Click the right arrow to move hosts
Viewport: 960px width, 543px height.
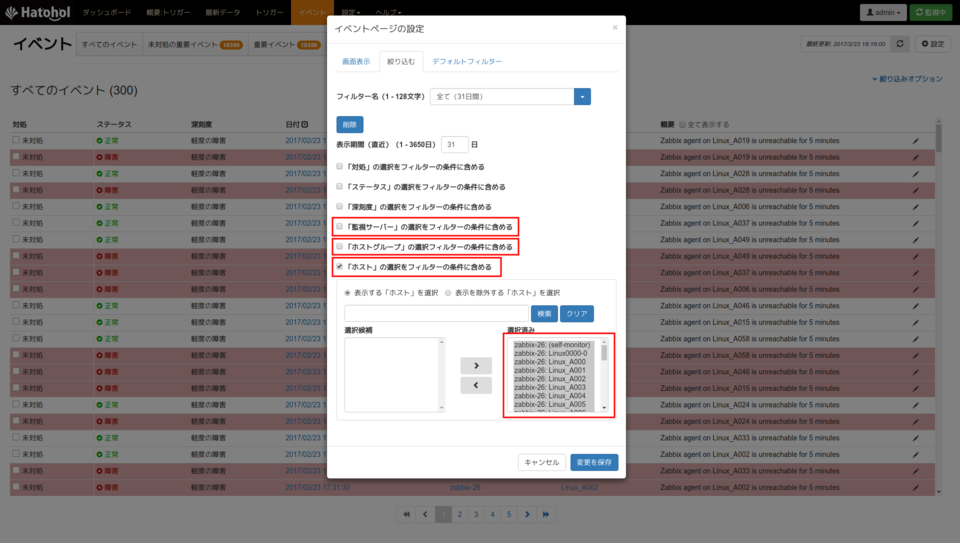(x=475, y=366)
